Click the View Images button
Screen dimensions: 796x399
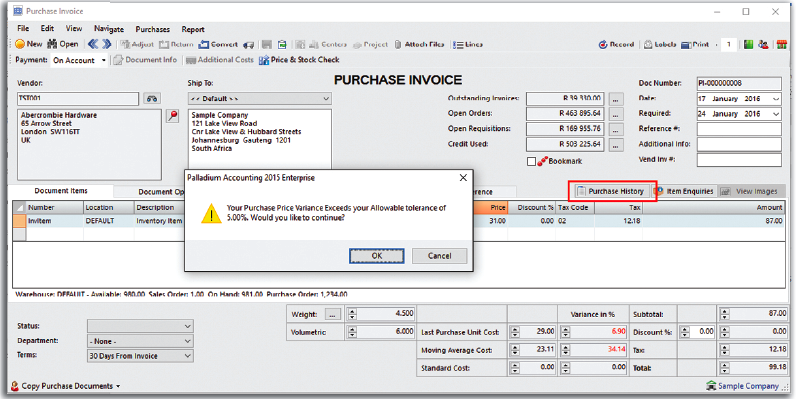[749, 191]
